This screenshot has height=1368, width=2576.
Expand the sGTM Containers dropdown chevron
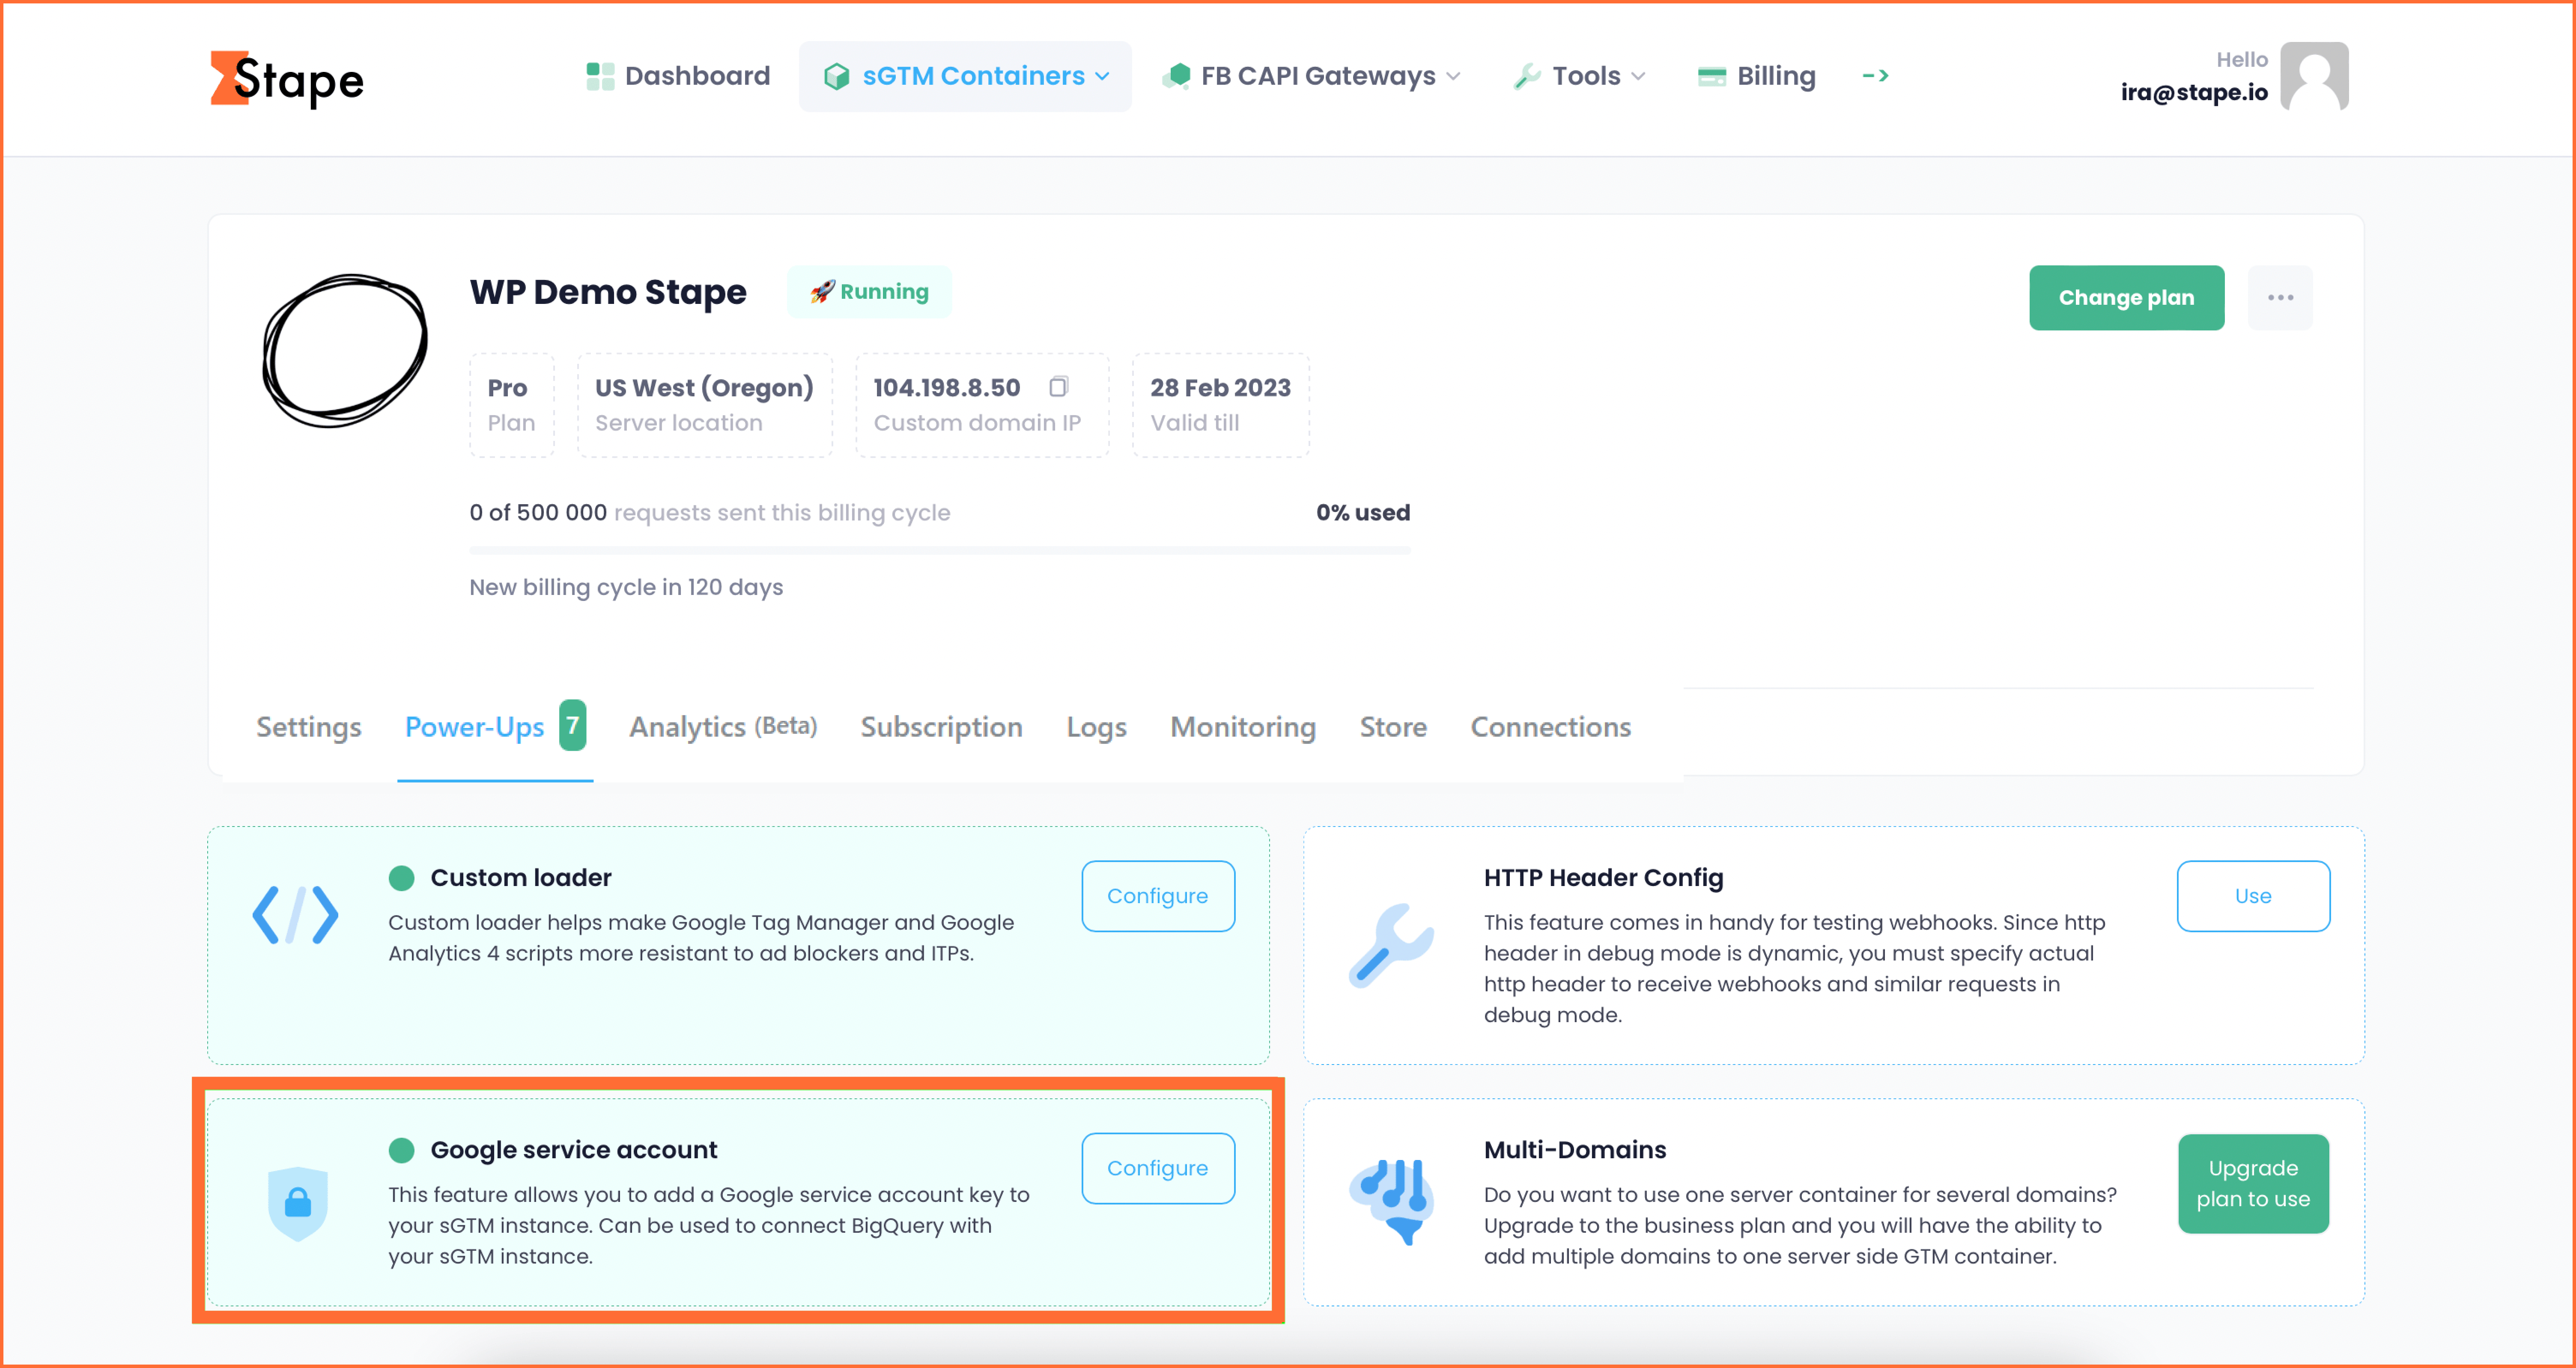click(x=1102, y=76)
